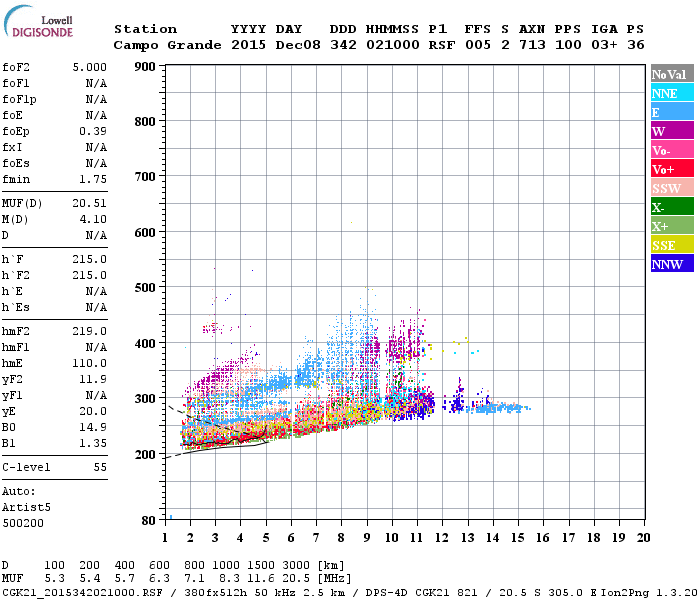This screenshot has height=600, width=700.
Task: Click the RSF value under P1
Action: 442,45
